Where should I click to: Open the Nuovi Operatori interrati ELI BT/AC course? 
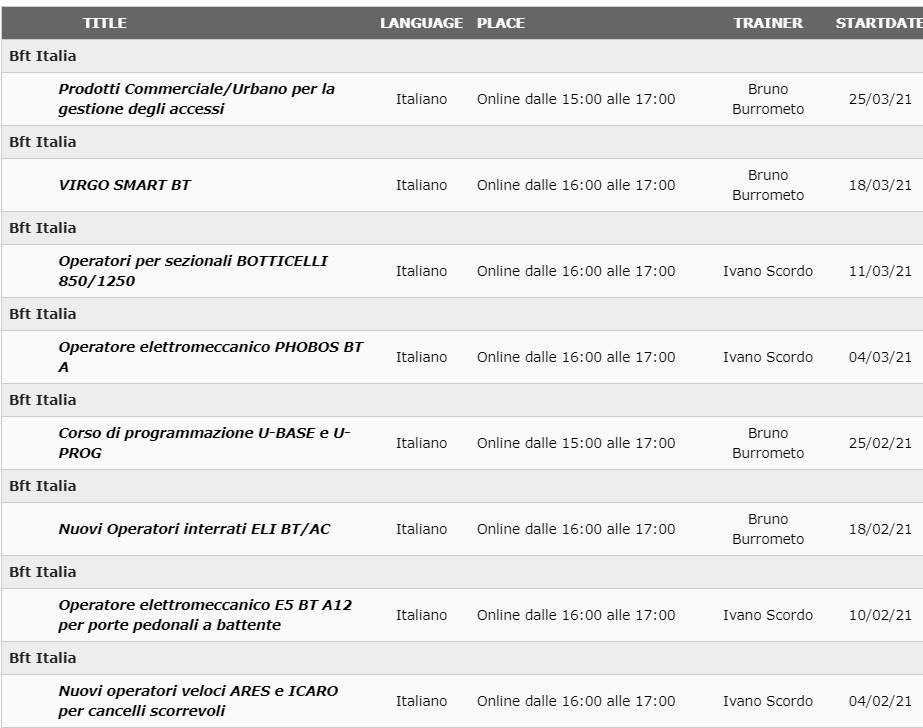tap(194, 528)
